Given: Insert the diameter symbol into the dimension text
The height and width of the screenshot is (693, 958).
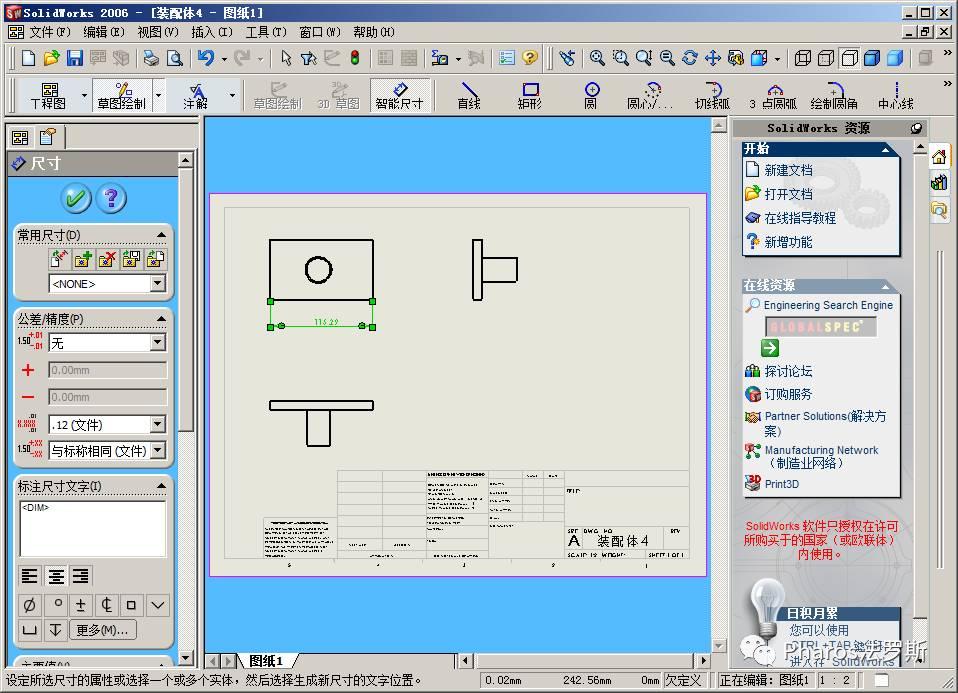Looking at the screenshot, I should pyautogui.click(x=29, y=605).
